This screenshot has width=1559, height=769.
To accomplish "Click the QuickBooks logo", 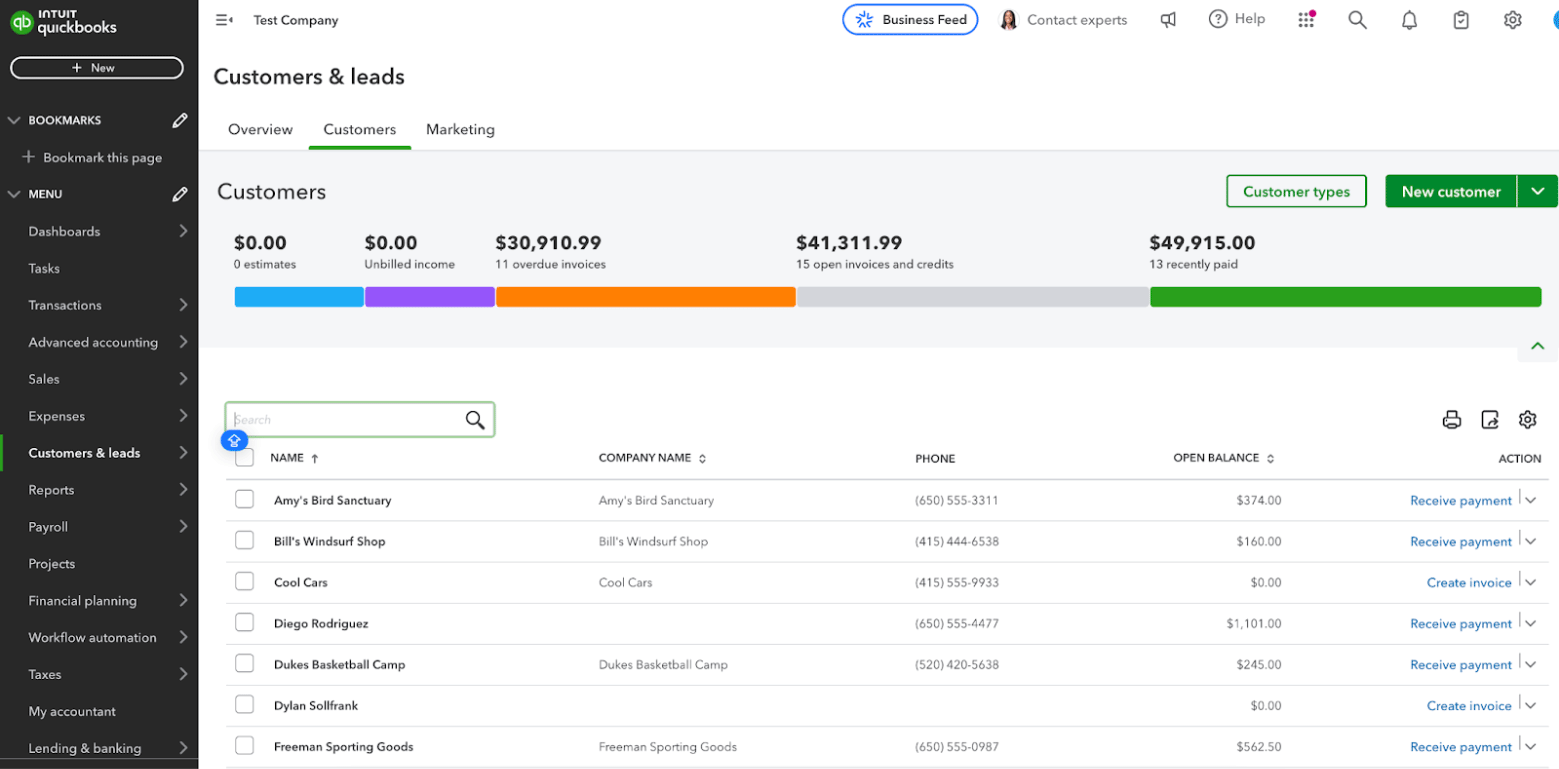I will coord(64,23).
